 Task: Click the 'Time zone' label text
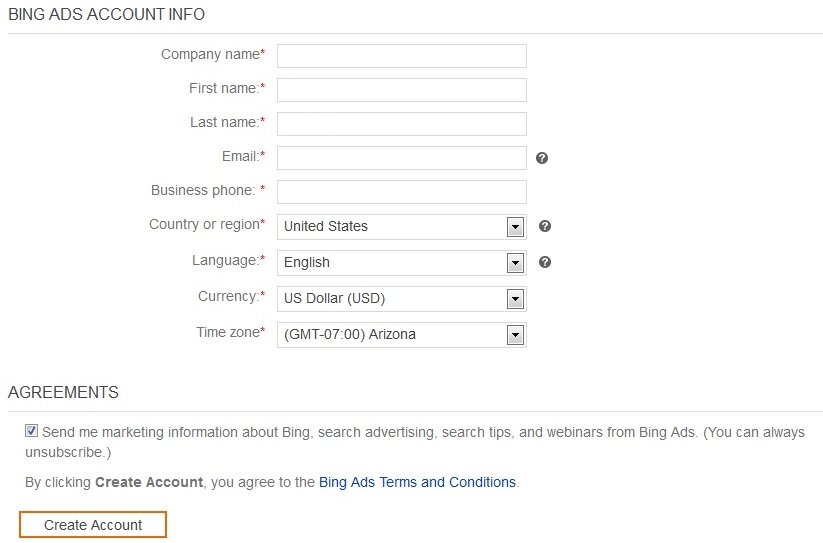click(228, 332)
